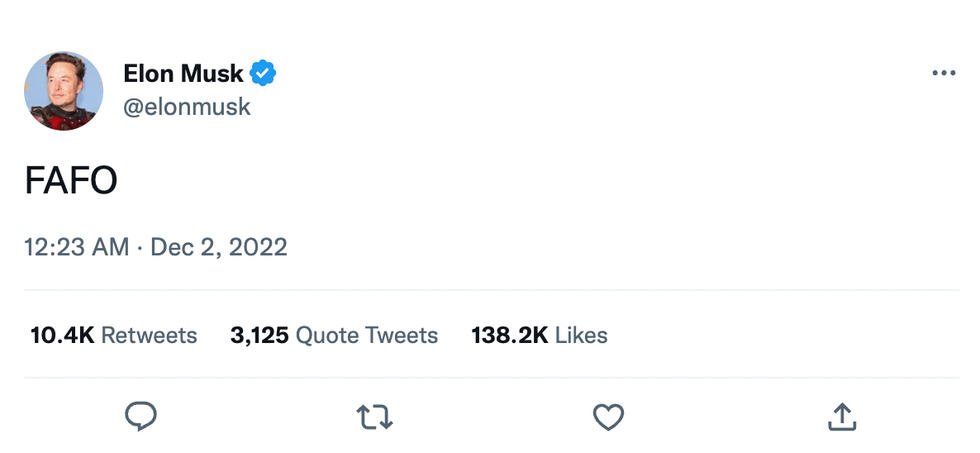
Task: Click the year 2022 in the timestamp
Action: coord(258,247)
